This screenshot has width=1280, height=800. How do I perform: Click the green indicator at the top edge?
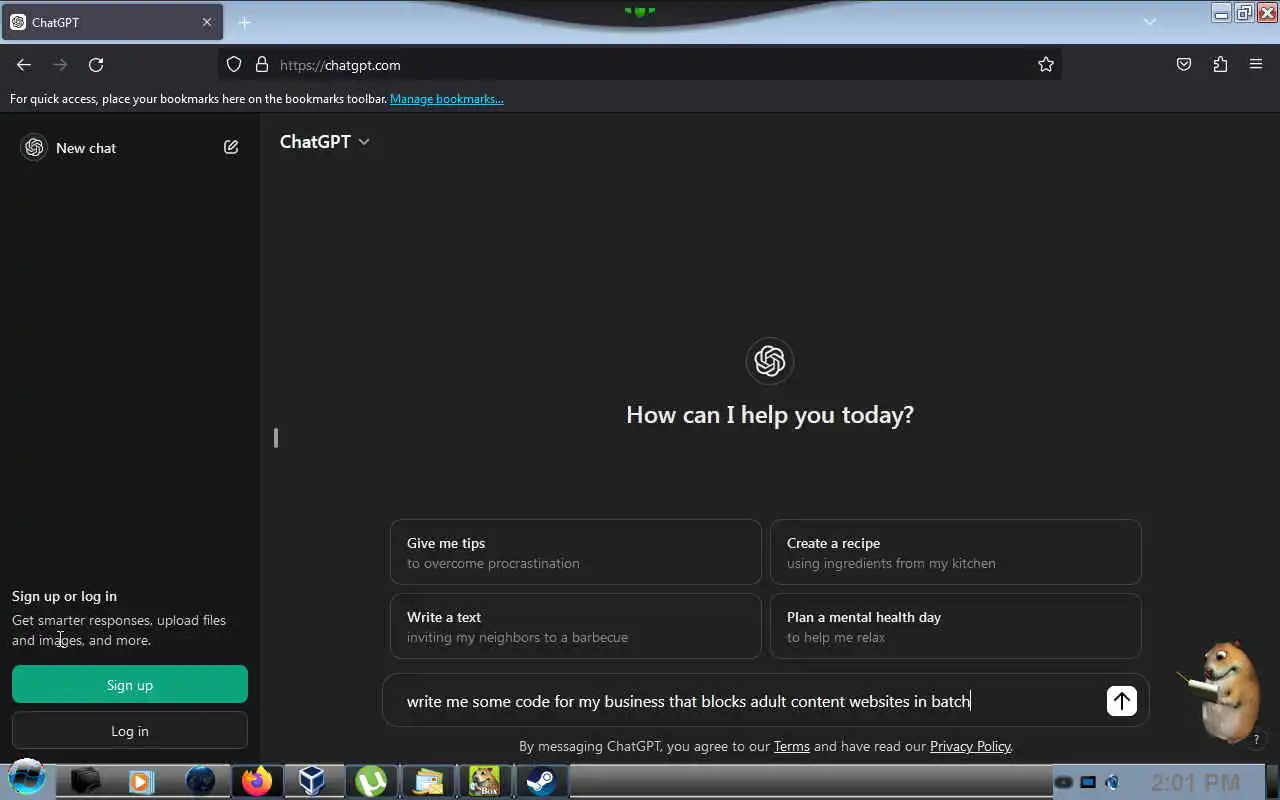[640, 11]
